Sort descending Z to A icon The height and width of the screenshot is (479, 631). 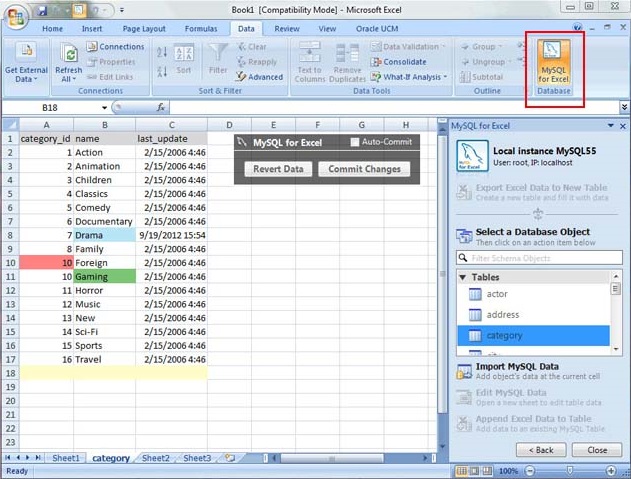pyautogui.click(x=162, y=72)
